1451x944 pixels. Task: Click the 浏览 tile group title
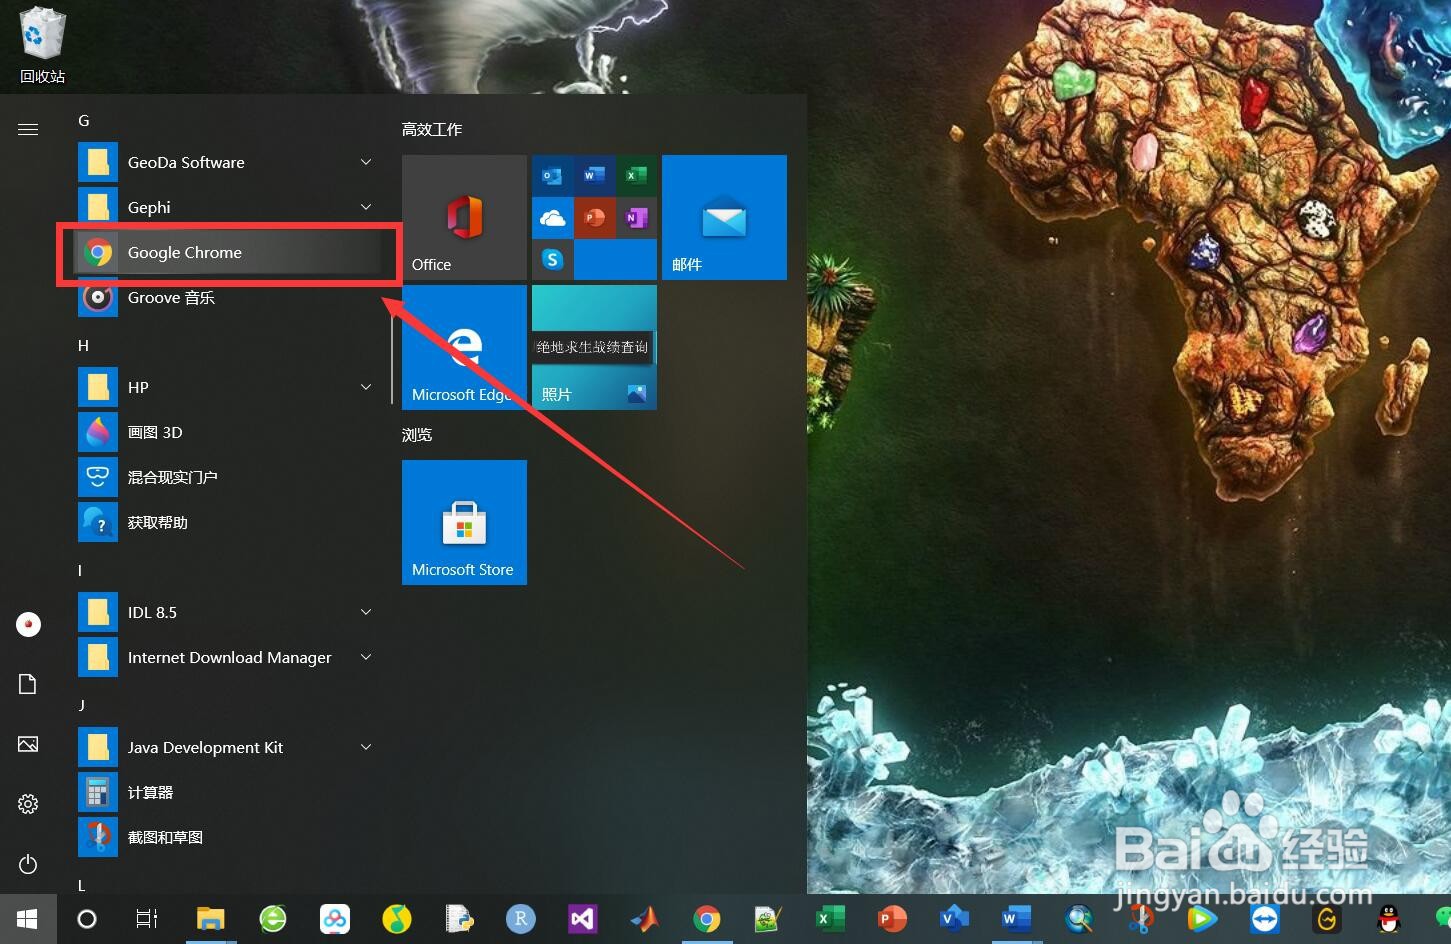(x=417, y=434)
